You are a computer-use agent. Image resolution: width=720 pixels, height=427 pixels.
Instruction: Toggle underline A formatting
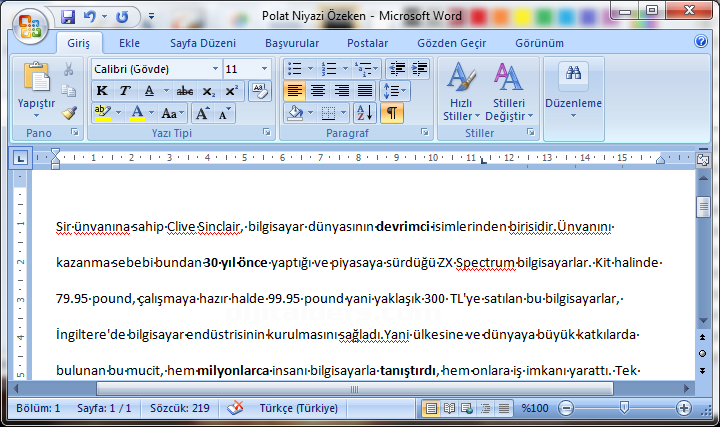coord(149,91)
